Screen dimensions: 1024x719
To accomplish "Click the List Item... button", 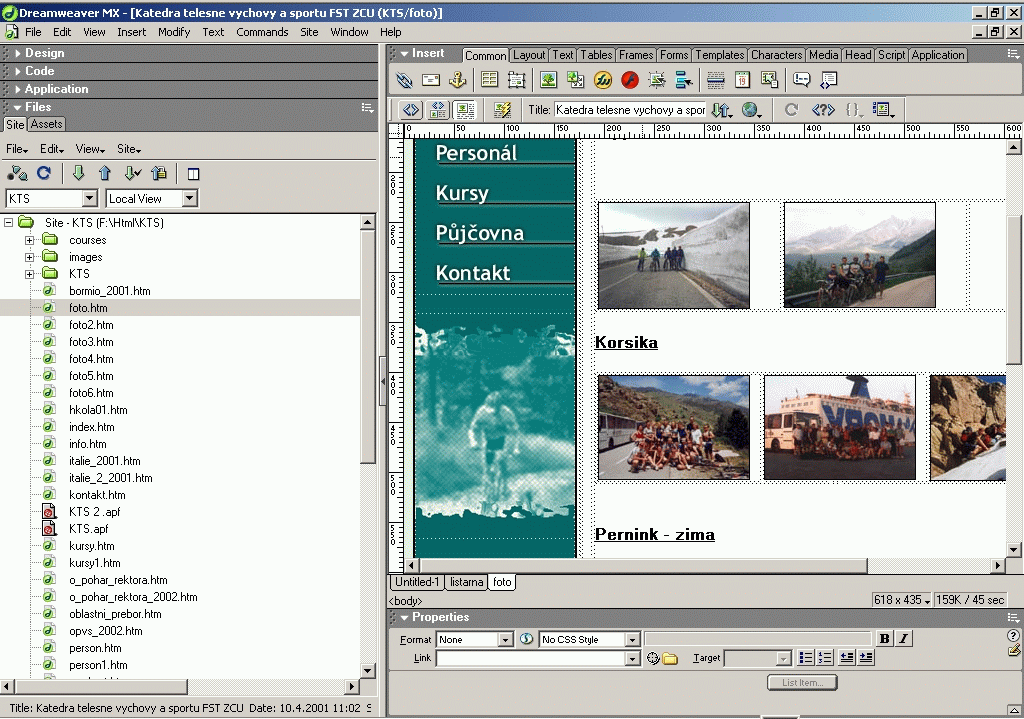I will tap(802, 682).
